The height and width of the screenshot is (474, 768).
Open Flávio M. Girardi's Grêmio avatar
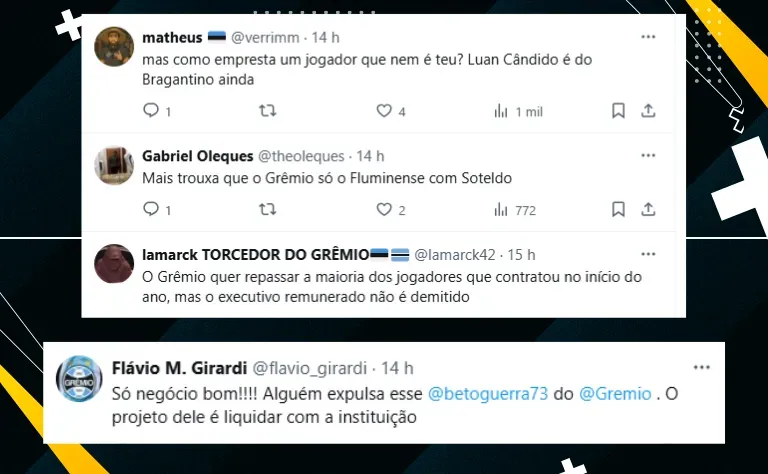(79, 379)
